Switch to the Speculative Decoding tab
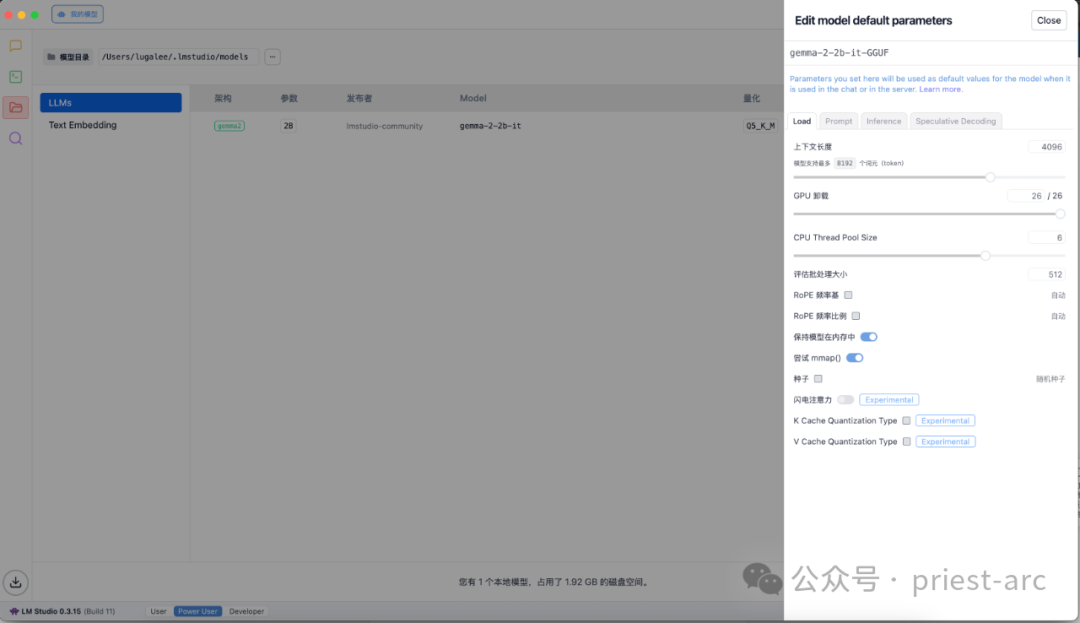This screenshot has height=623, width=1080. 955,121
